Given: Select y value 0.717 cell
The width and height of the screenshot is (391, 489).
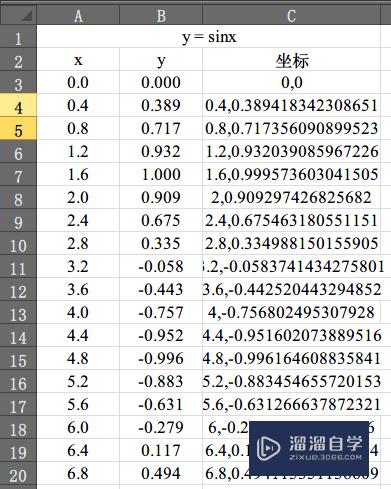Looking at the screenshot, I should tap(161, 128).
